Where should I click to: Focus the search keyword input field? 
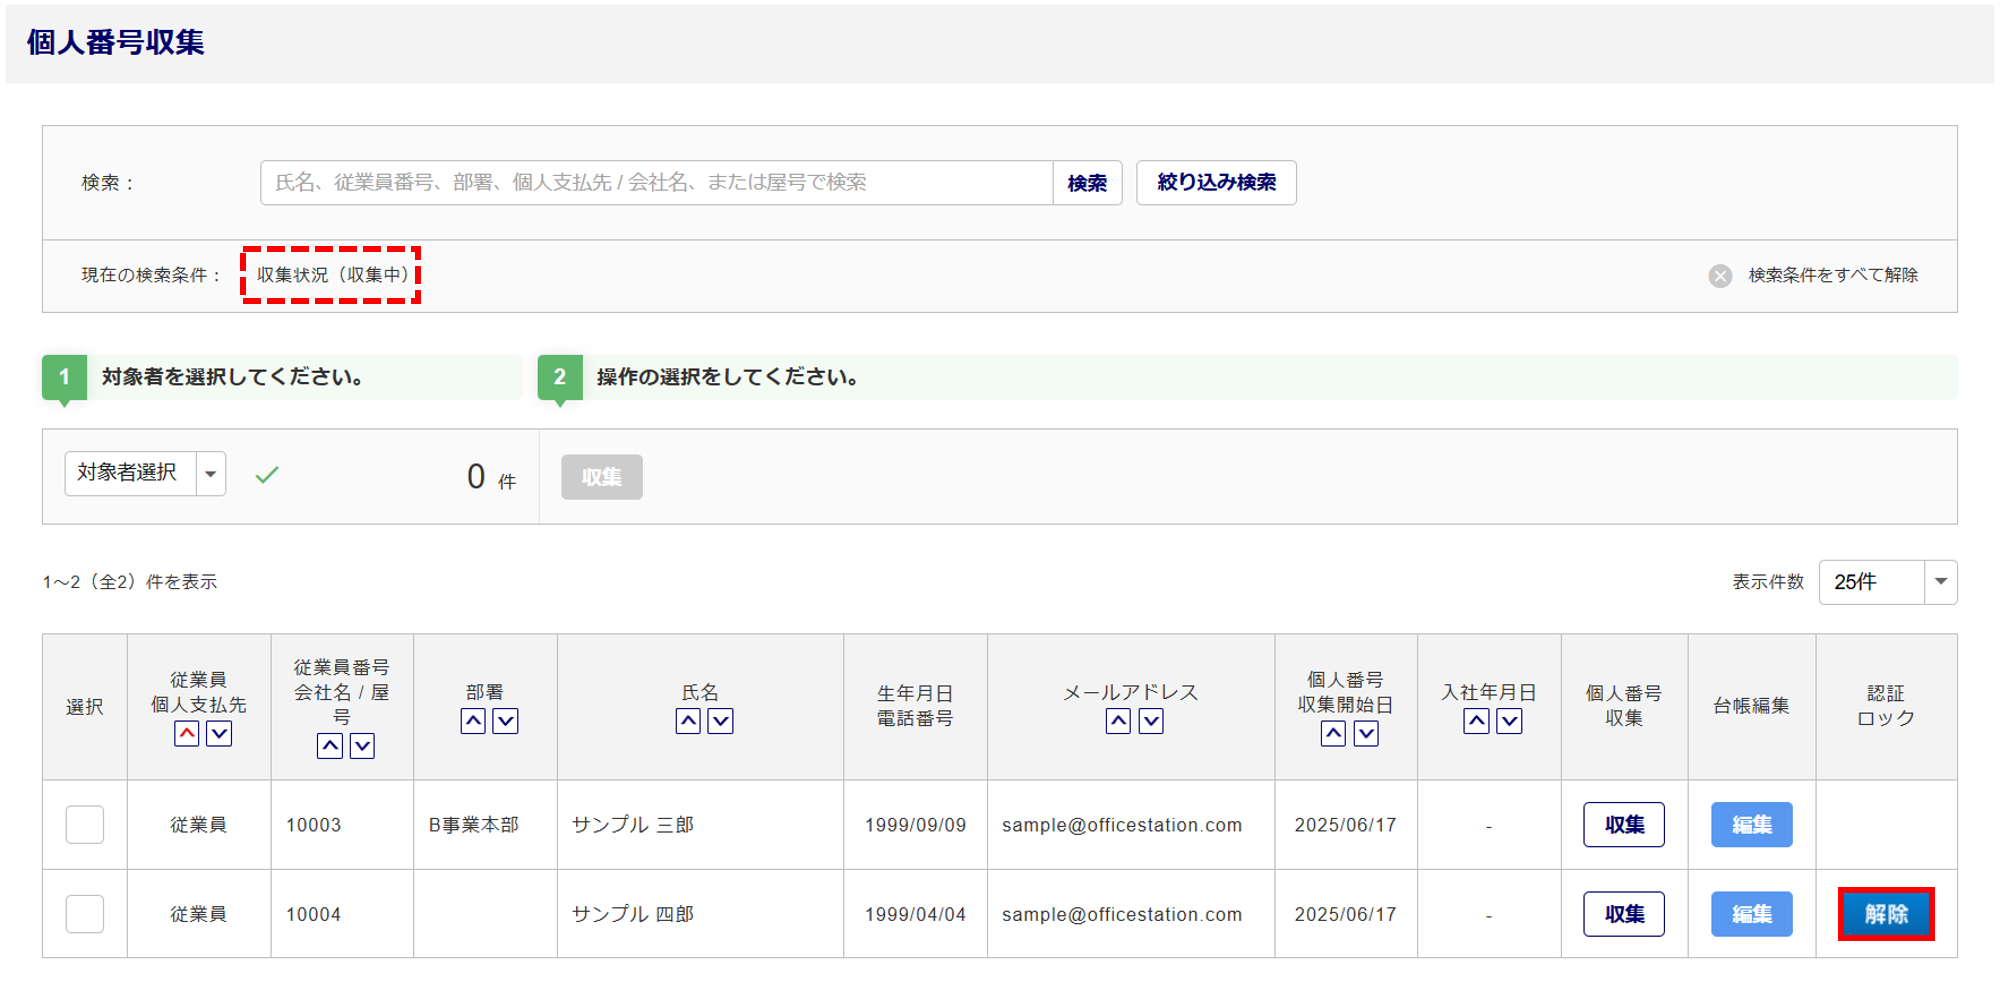[x=657, y=183]
